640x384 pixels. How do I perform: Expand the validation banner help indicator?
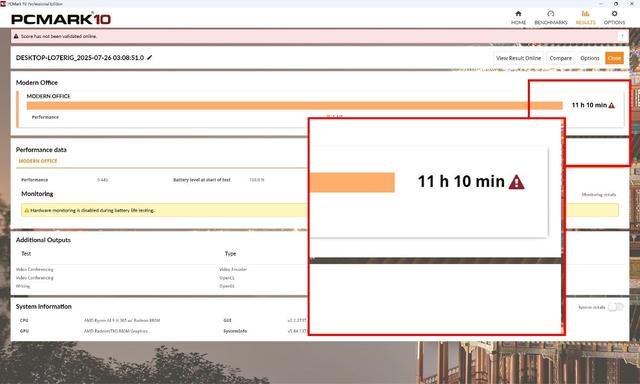pyautogui.click(x=622, y=36)
